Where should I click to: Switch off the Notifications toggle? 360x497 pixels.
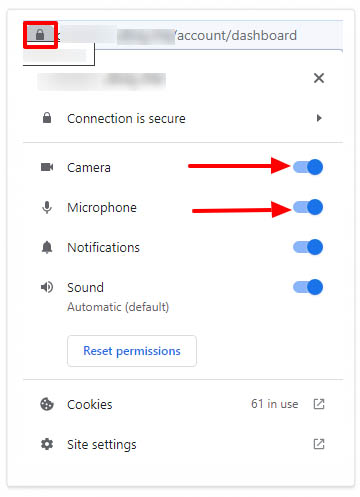point(308,247)
